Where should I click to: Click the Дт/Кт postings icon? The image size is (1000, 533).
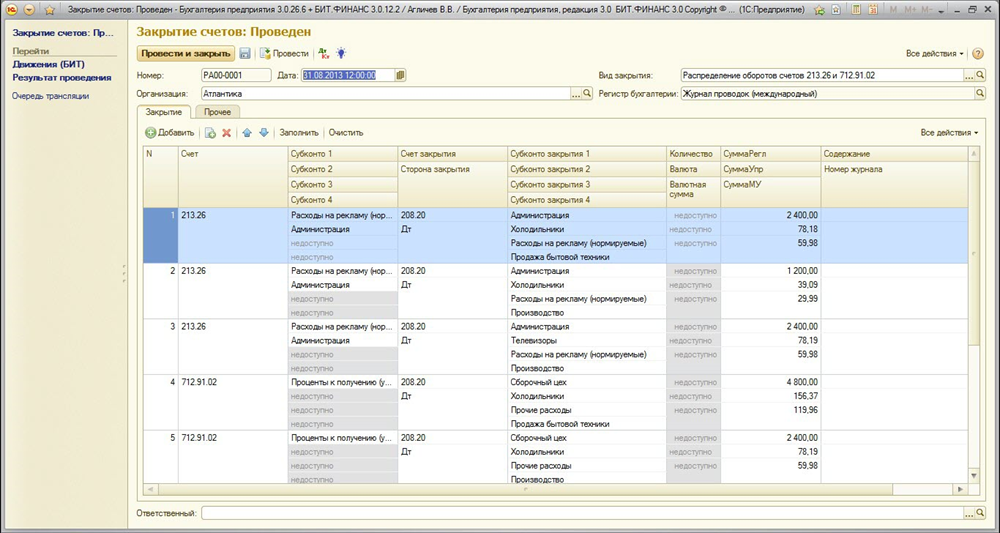[323, 53]
